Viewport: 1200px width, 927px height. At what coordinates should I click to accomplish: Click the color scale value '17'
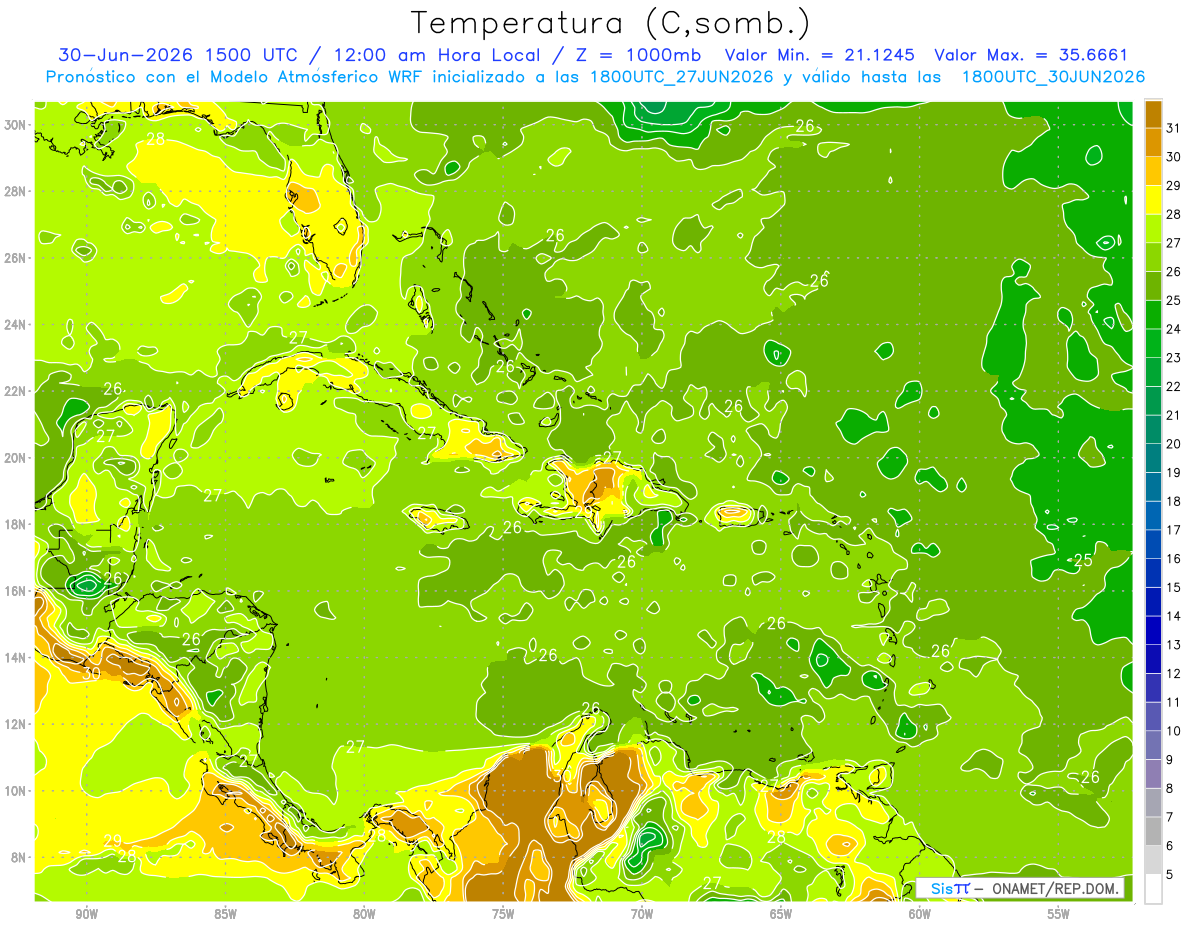point(1174,530)
